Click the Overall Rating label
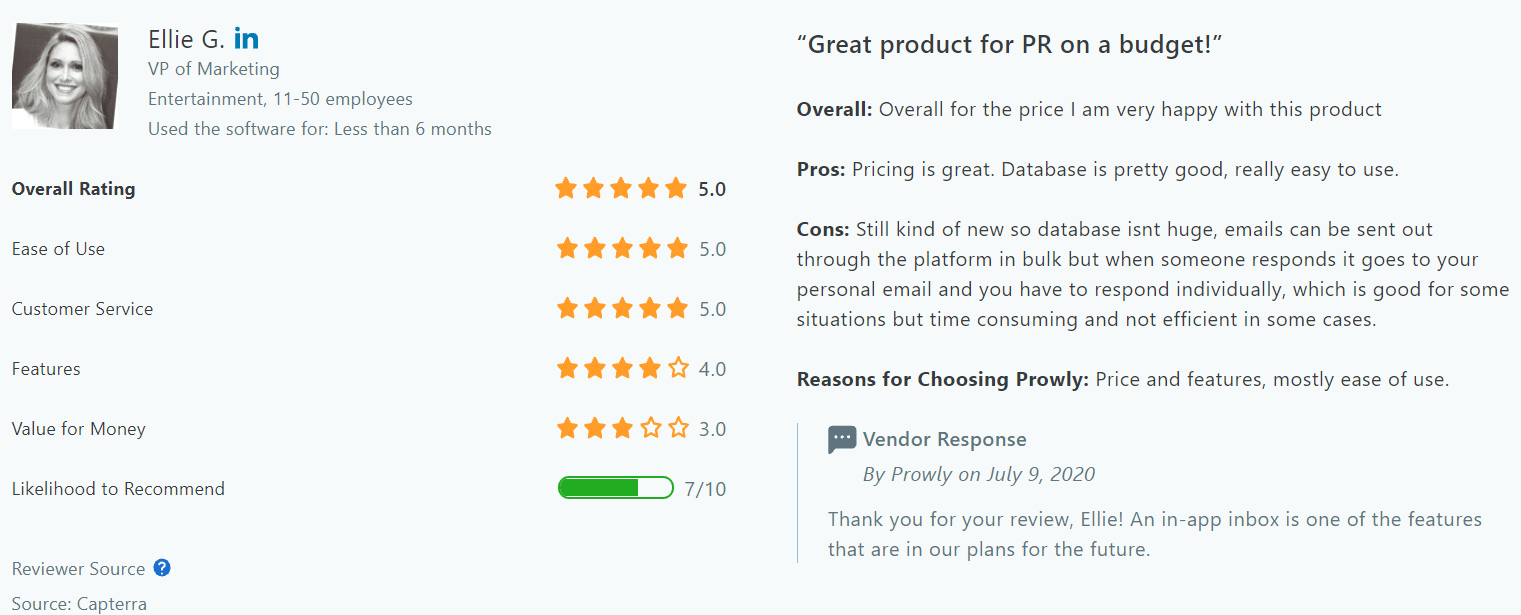This screenshot has width=1521, height=615. [x=73, y=189]
